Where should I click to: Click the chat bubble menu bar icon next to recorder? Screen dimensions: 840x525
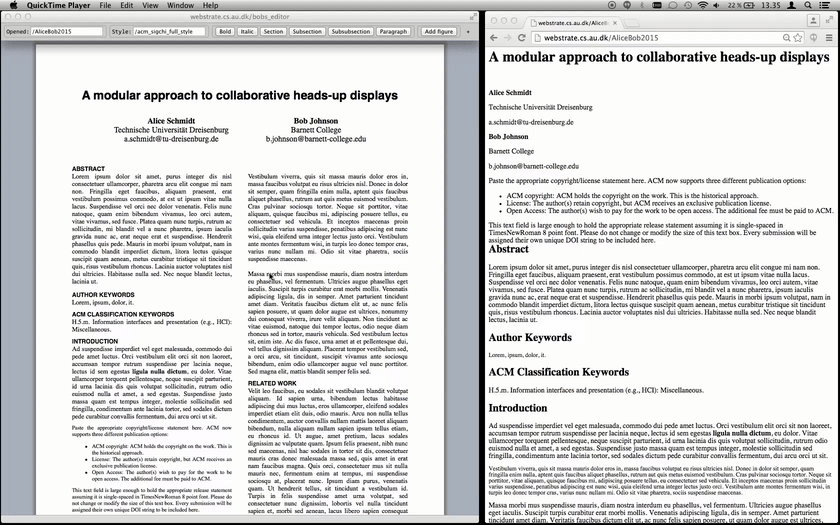(627, 5)
